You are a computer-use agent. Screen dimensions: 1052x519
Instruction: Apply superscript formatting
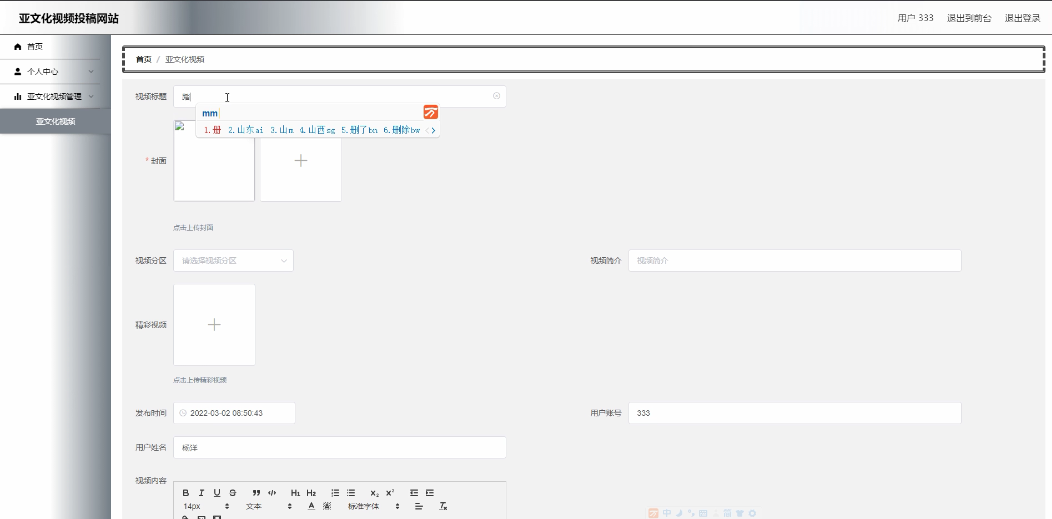pyautogui.click(x=390, y=493)
